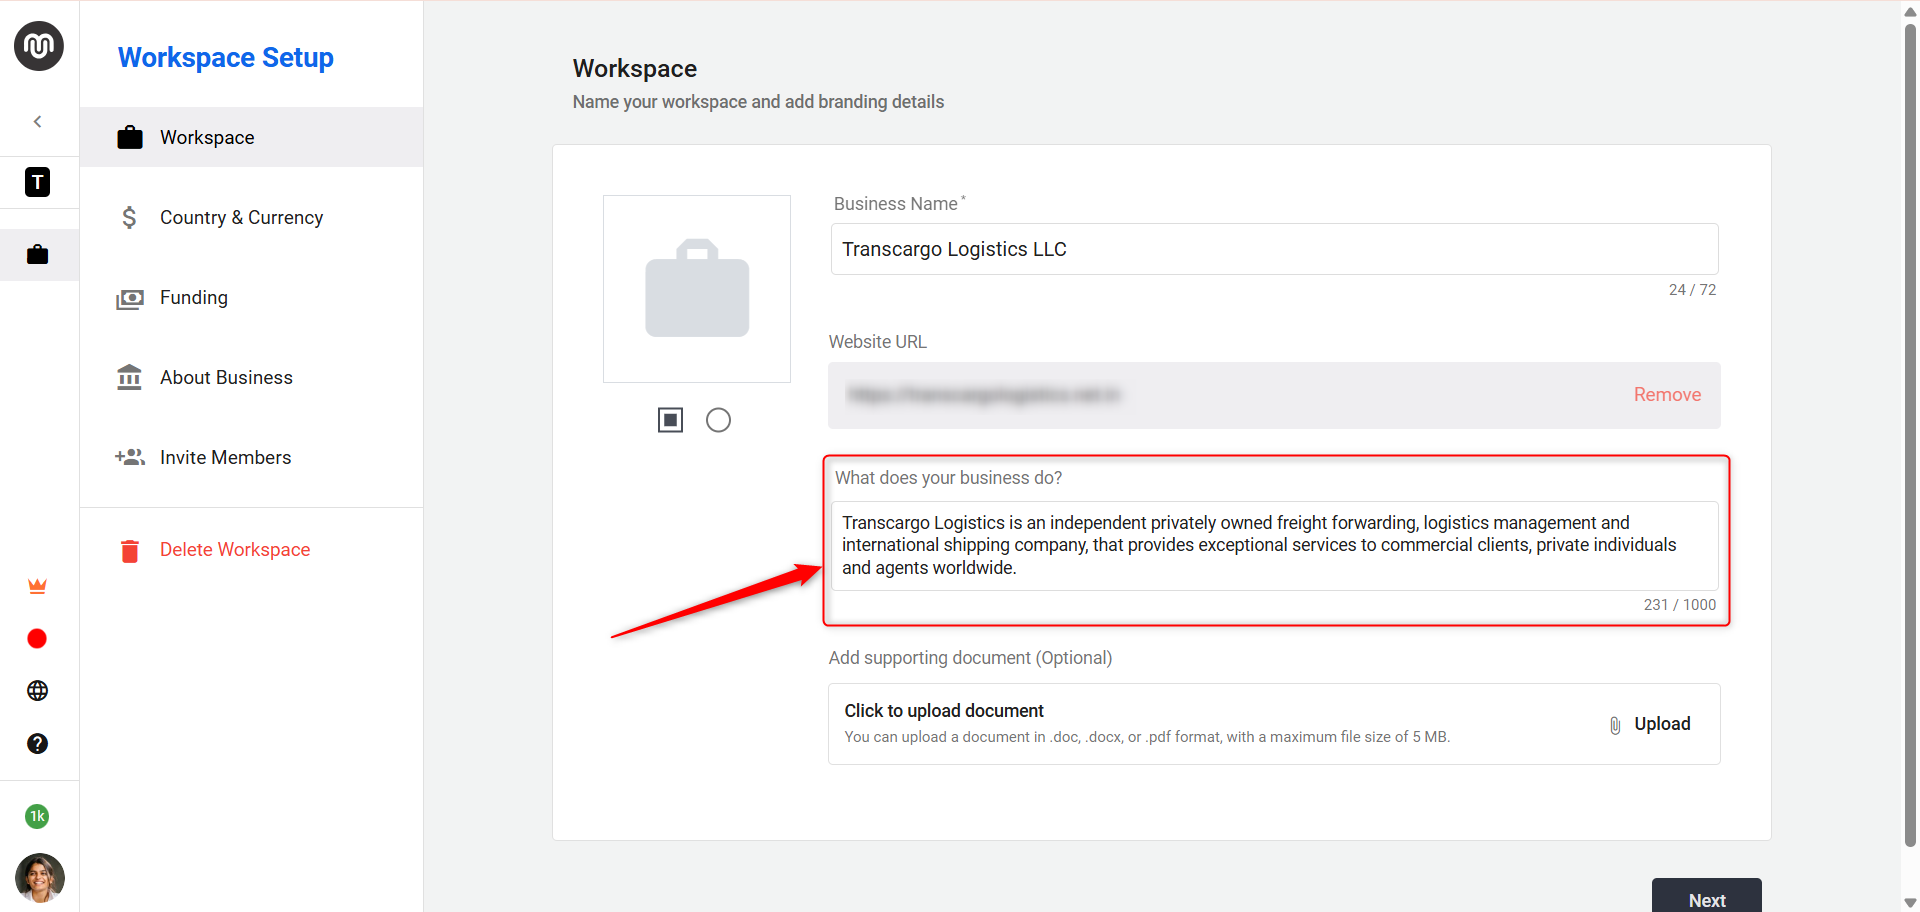Click the Workspace briefcase menu icon
The image size is (1920, 912).
[130, 137]
